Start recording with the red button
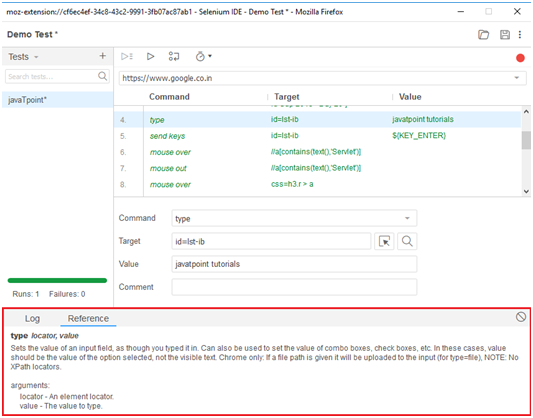The image size is (533, 418). pos(520,58)
